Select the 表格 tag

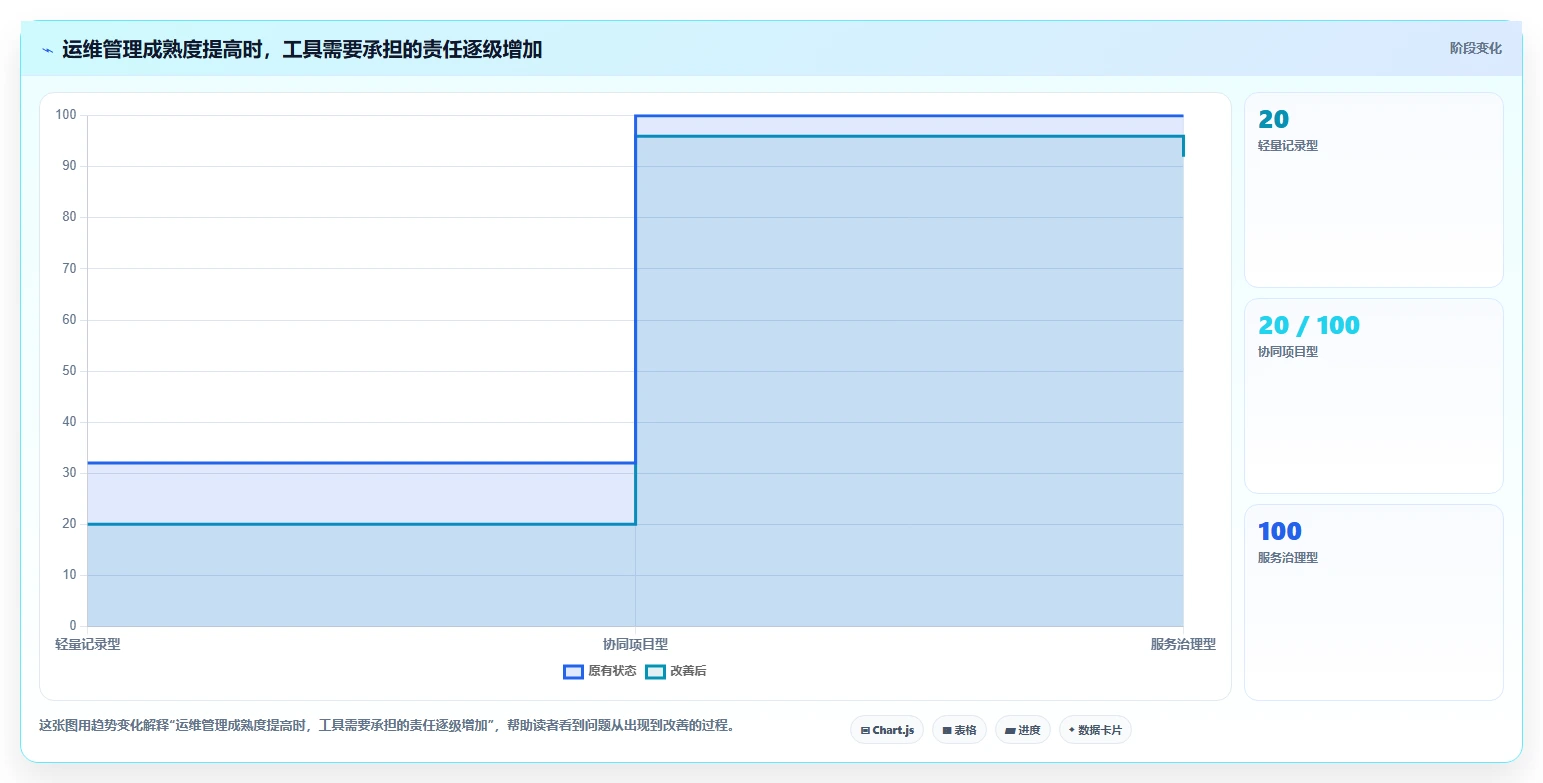tap(959, 730)
